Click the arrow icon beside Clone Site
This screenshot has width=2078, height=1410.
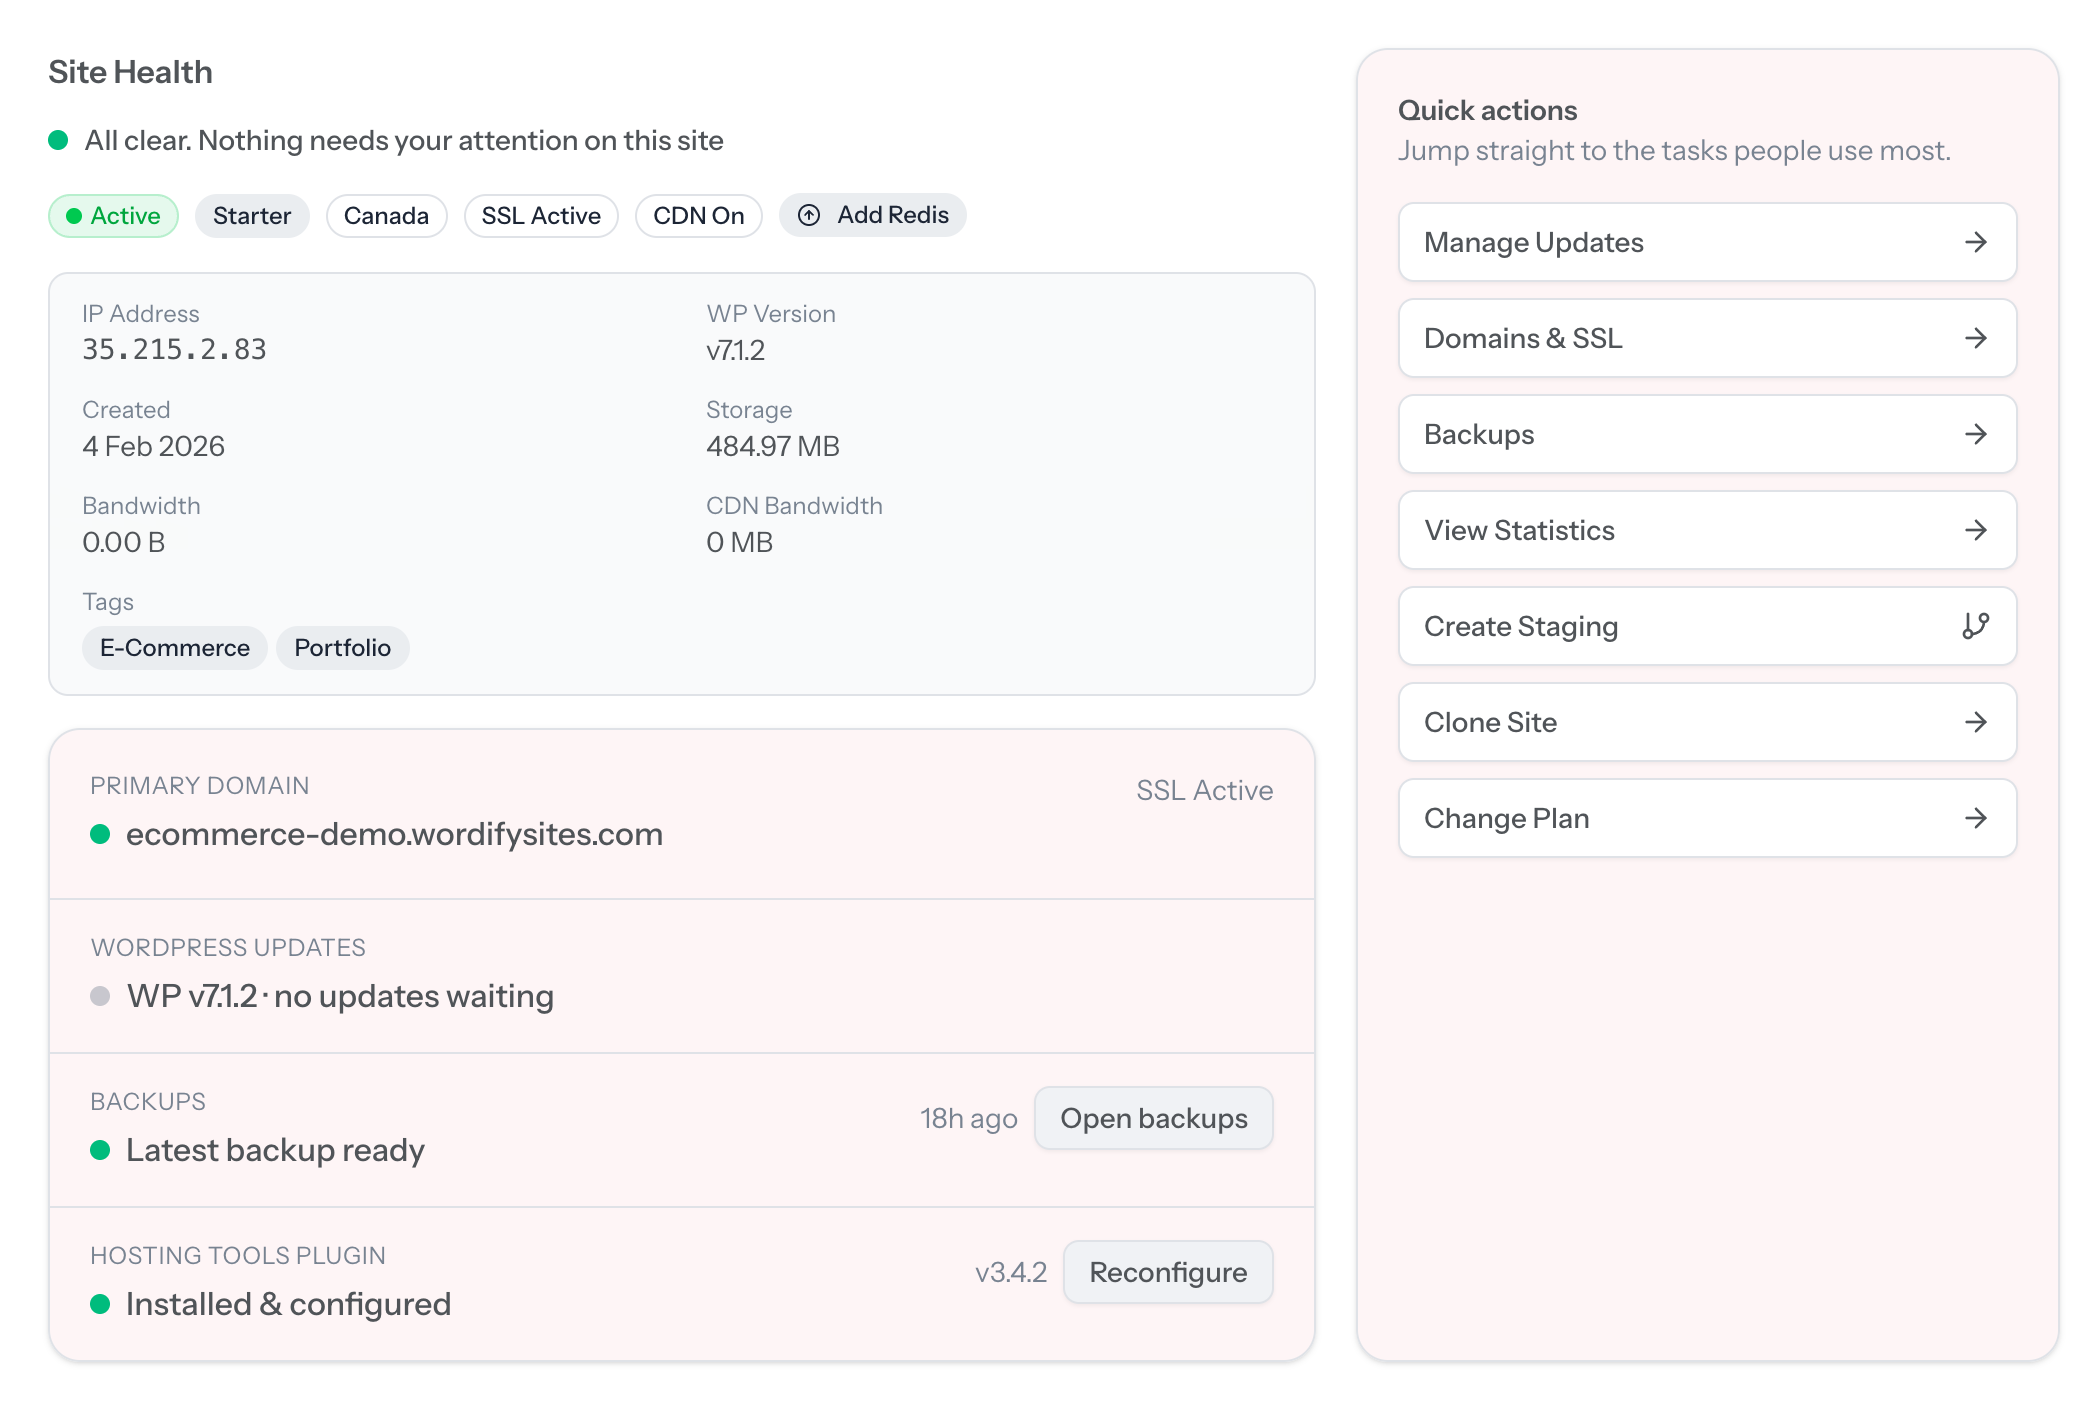[x=1975, y=722]
